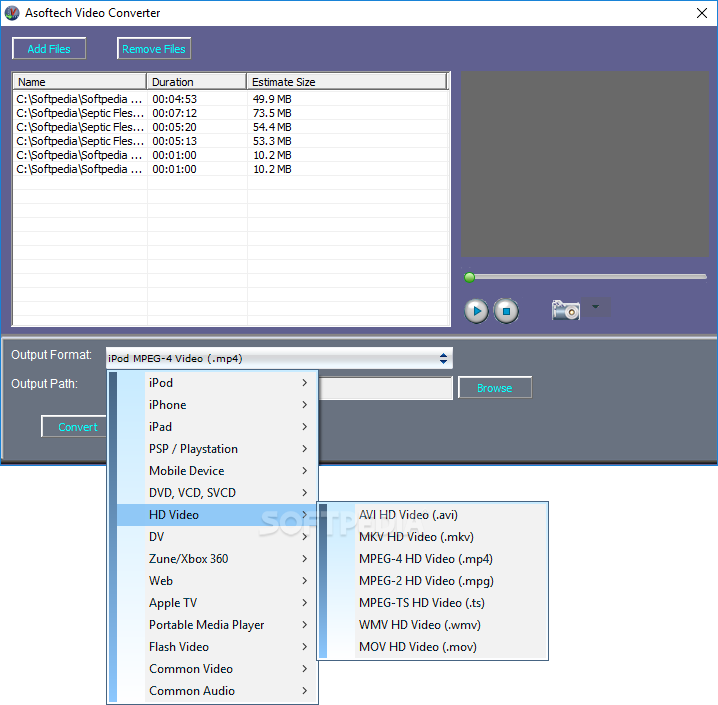This screenshot has width=718, height=705.
Task: Click the 54.4 MB size cell
Action: tap(272, 127)
